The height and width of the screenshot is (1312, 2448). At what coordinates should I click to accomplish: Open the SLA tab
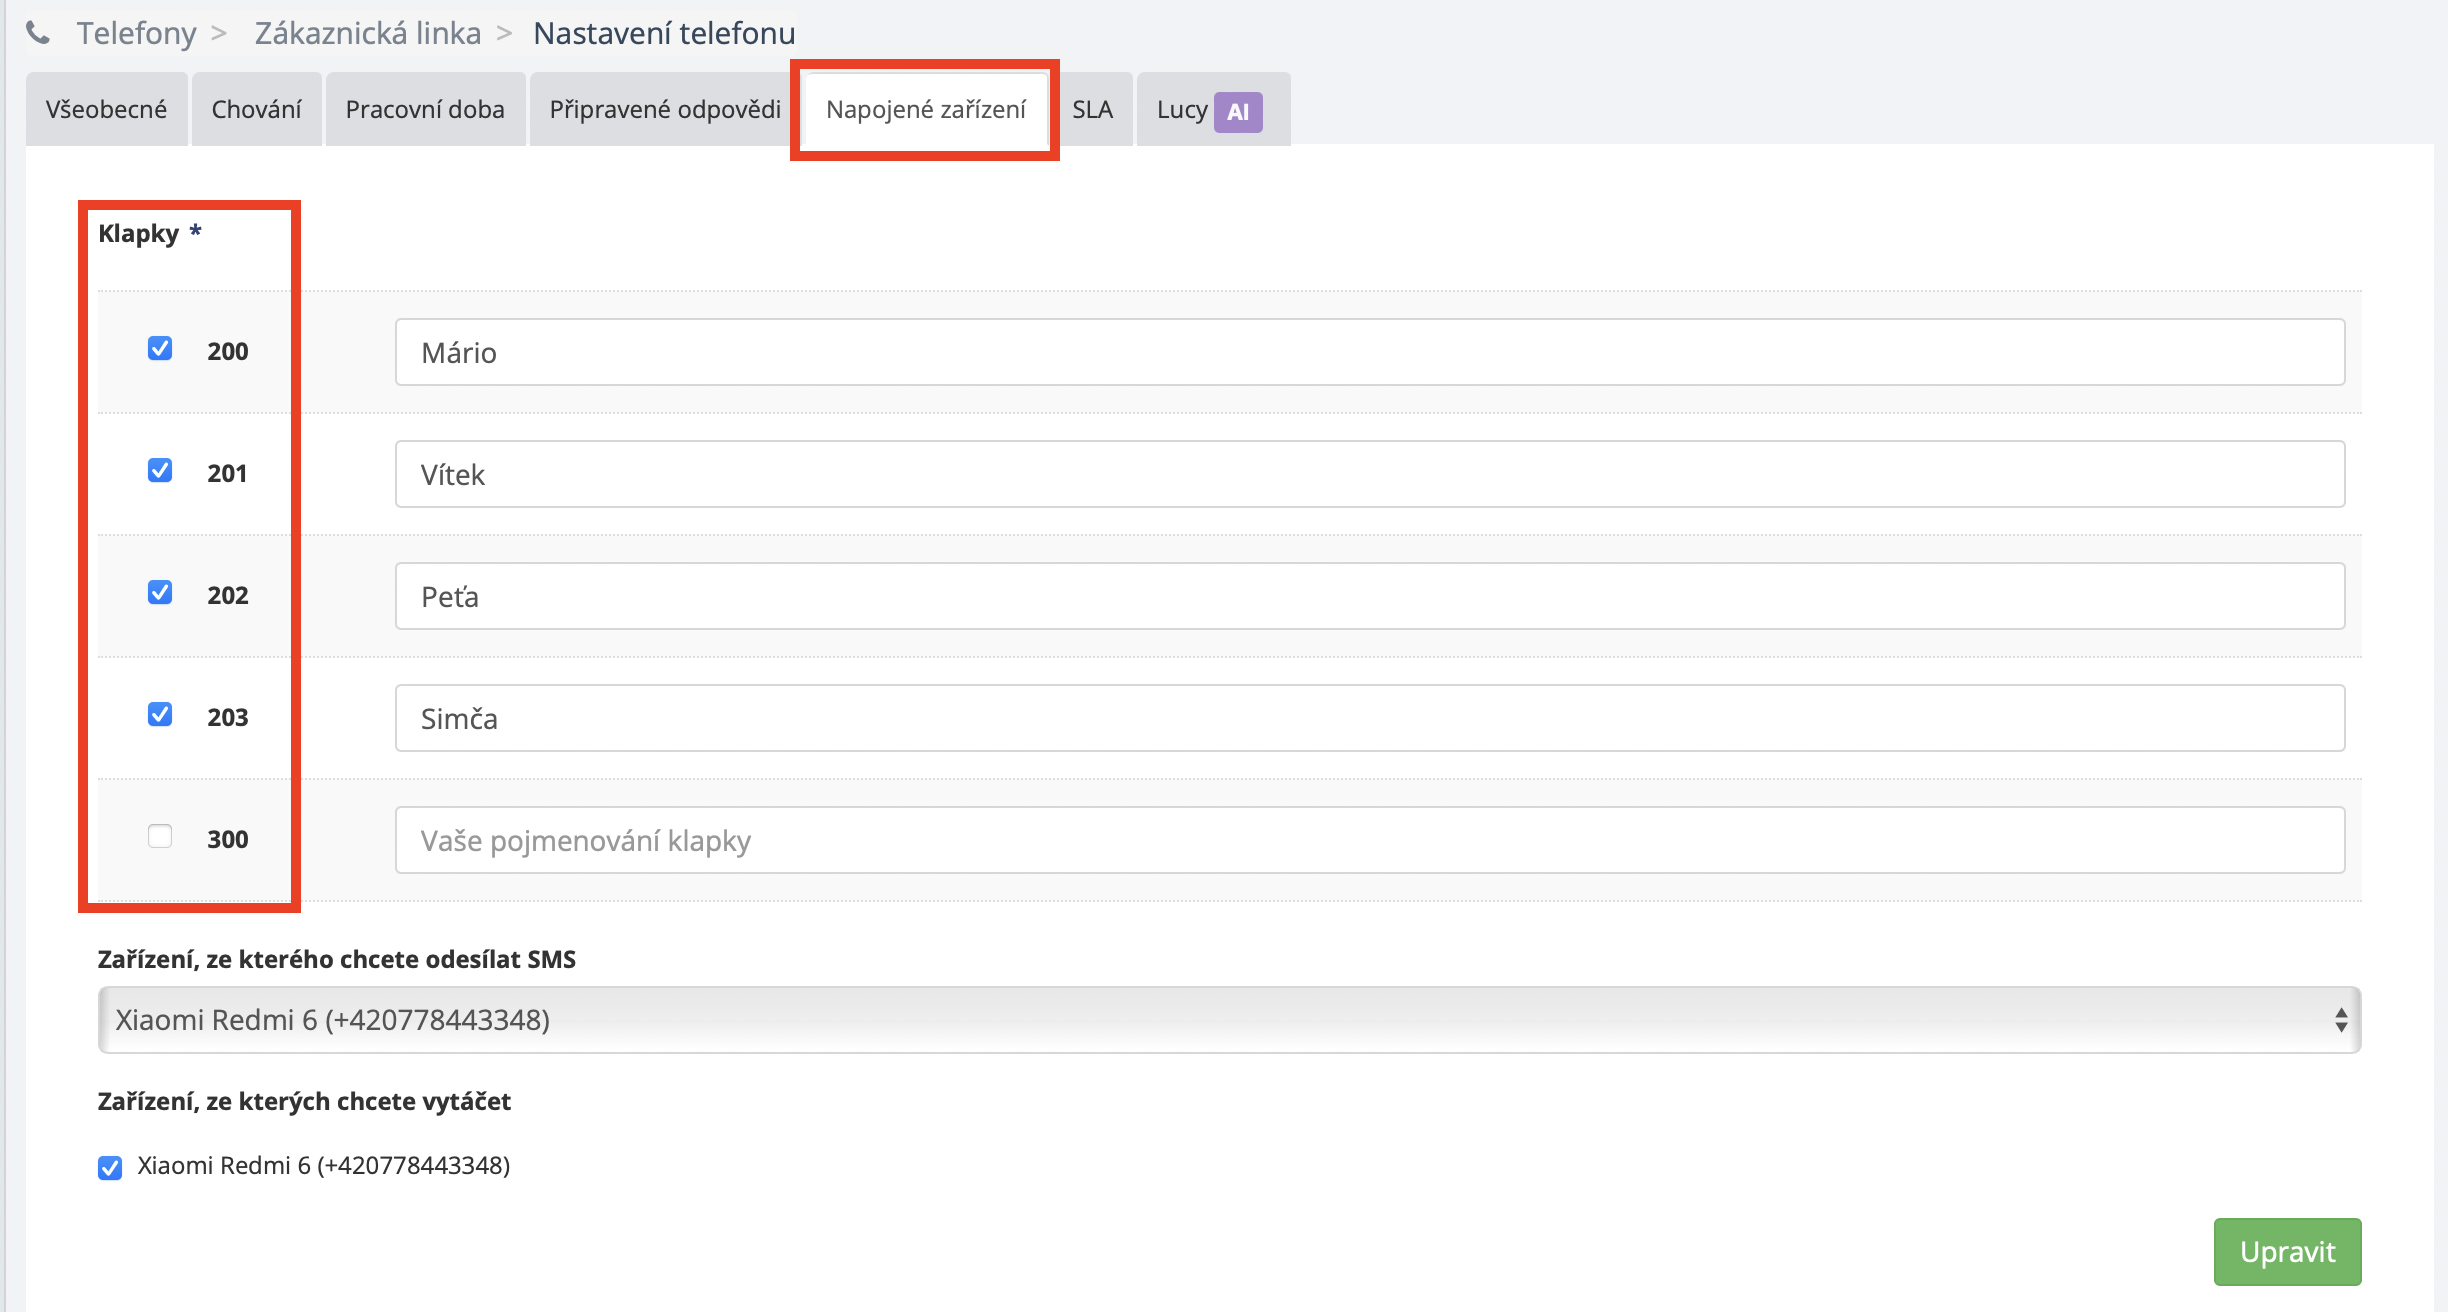(x=1092, y=110)
